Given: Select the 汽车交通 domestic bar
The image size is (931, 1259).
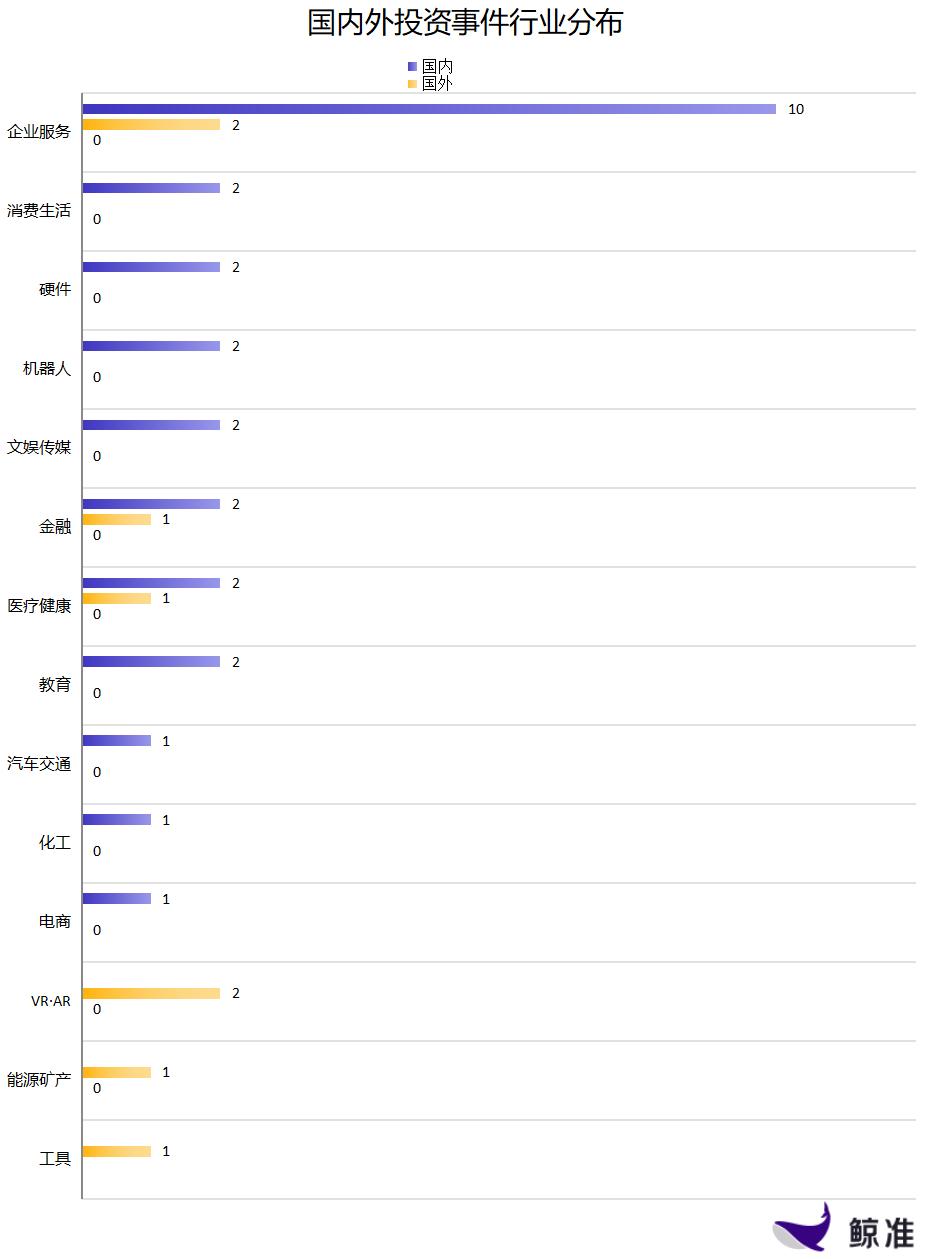Looking at the screenshot, I should coord(117,741).
